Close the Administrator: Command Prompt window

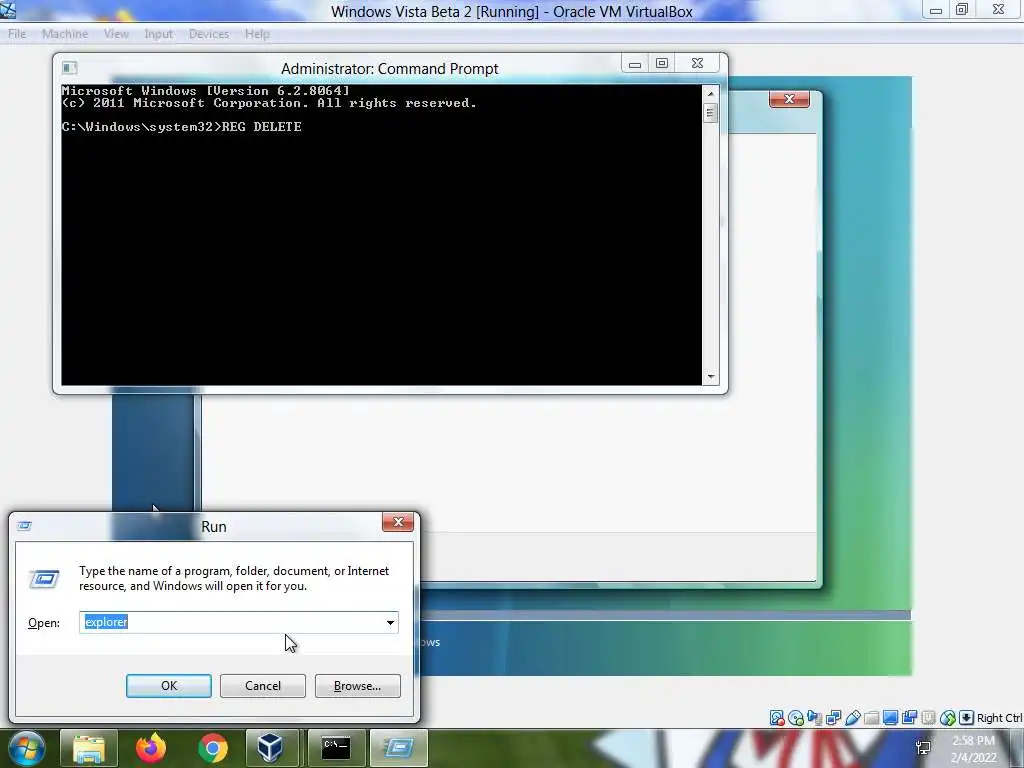pos(697,63)
